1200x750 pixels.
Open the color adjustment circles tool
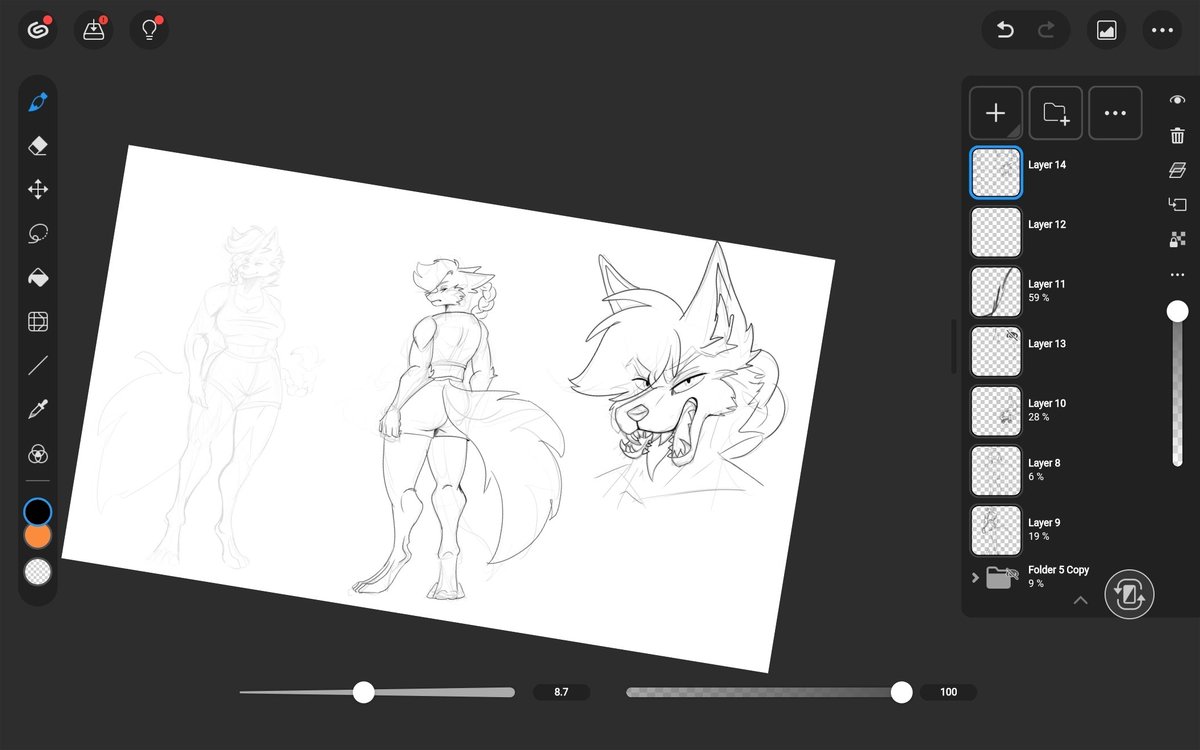[38, 454]
